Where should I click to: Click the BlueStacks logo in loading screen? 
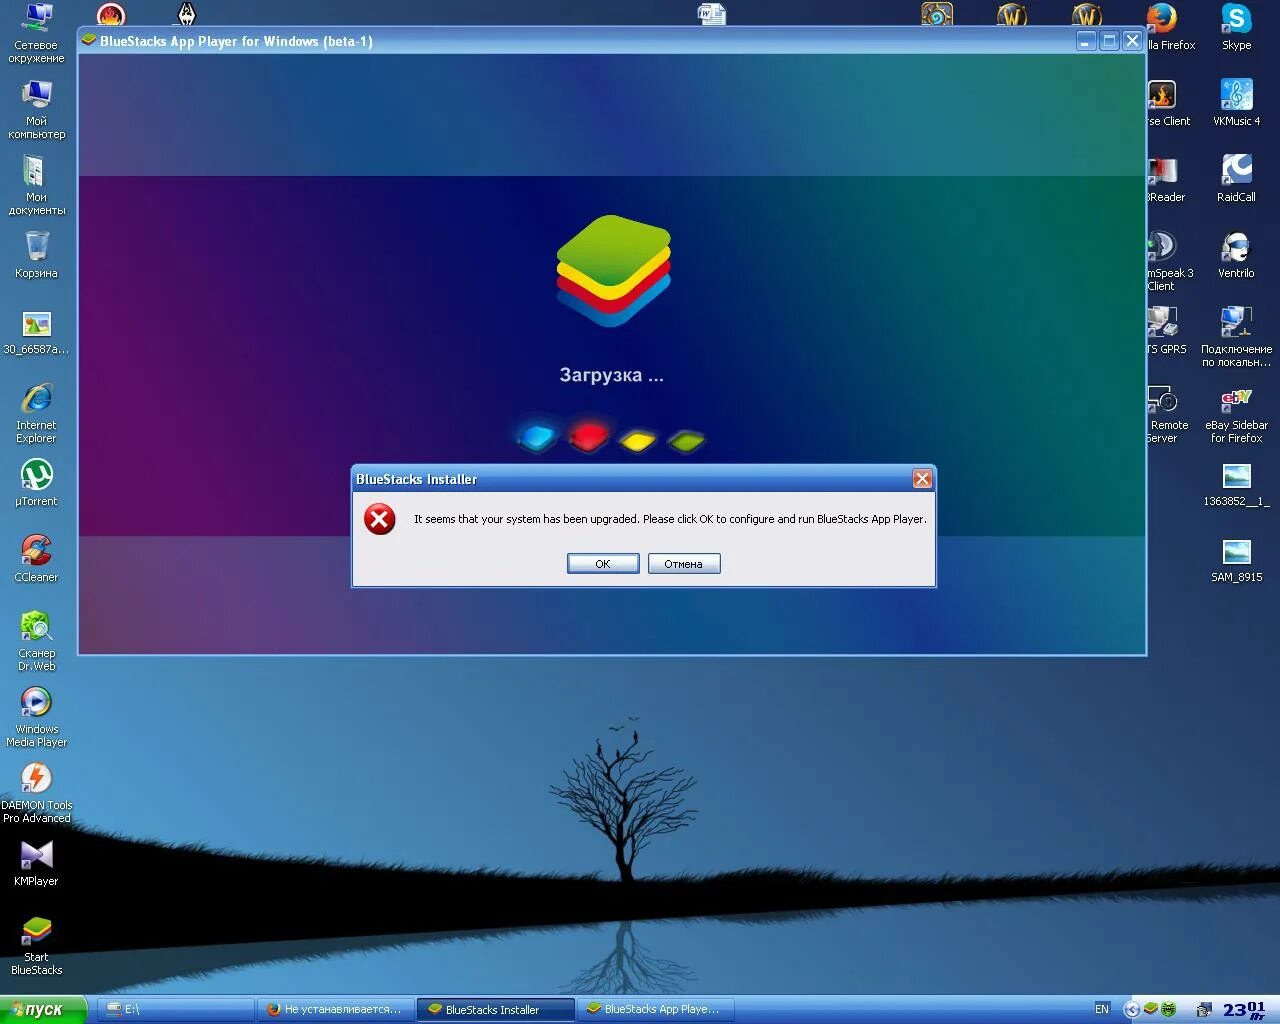(613, 270)
